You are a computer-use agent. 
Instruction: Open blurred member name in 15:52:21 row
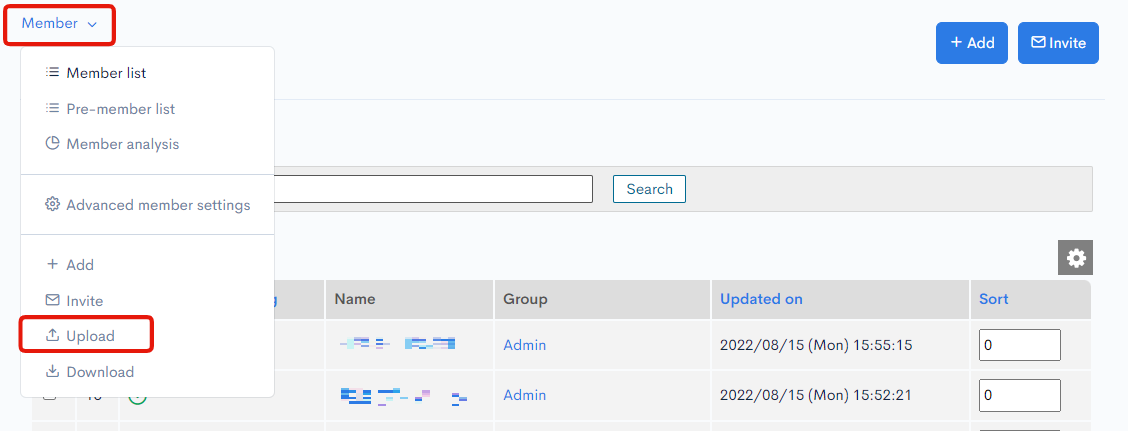coord(404,396)
